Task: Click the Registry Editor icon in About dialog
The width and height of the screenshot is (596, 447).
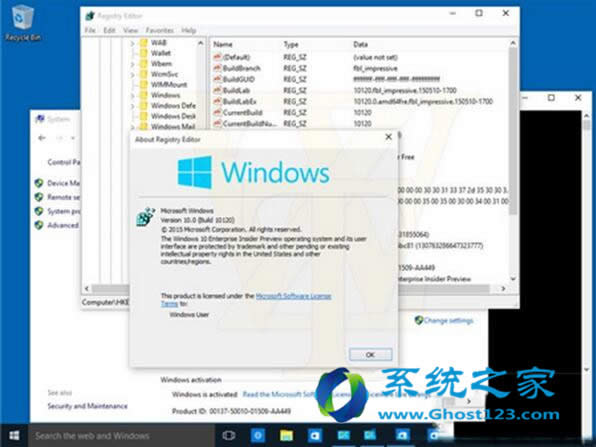Action: pos(146,217)
